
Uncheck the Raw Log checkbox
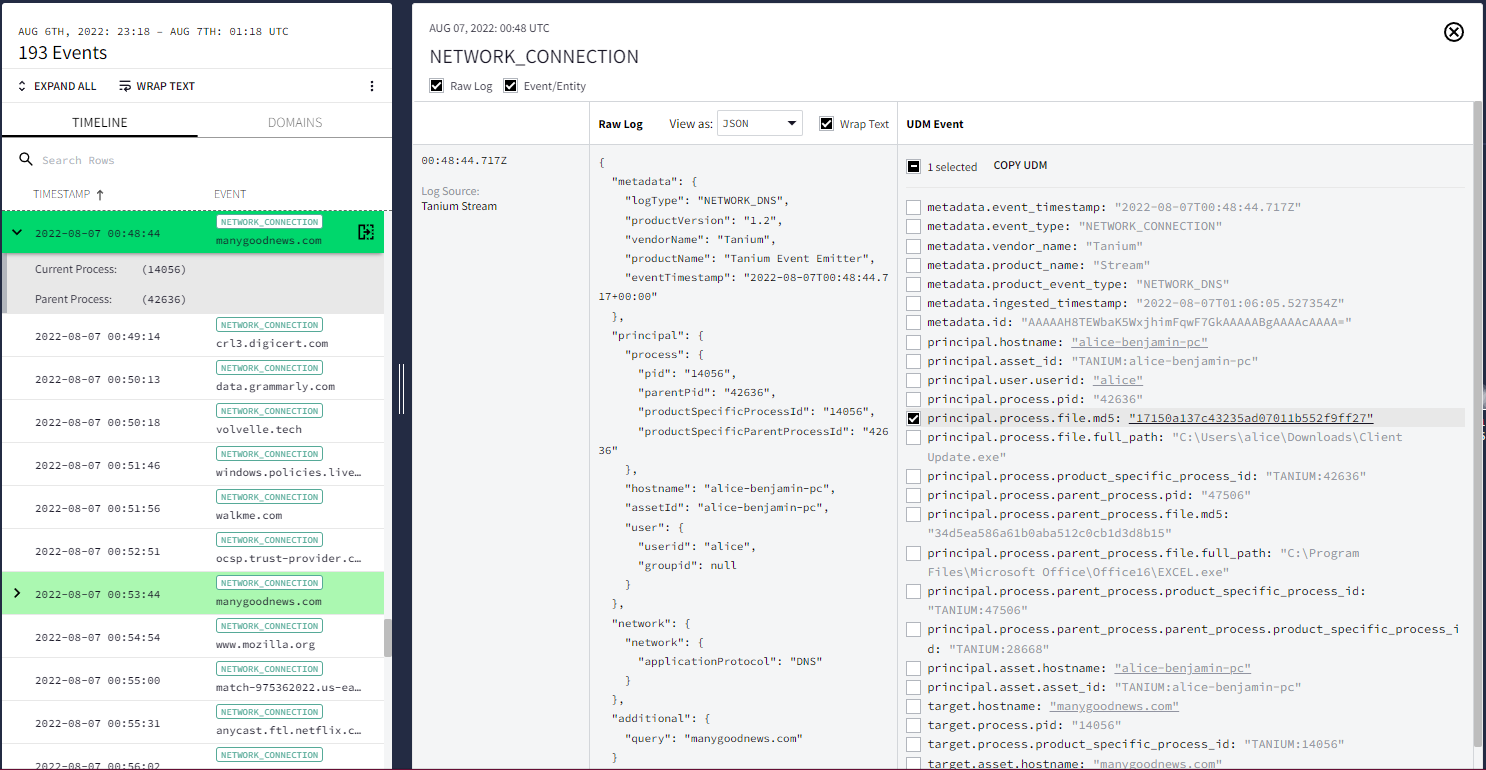click(436, 85)
